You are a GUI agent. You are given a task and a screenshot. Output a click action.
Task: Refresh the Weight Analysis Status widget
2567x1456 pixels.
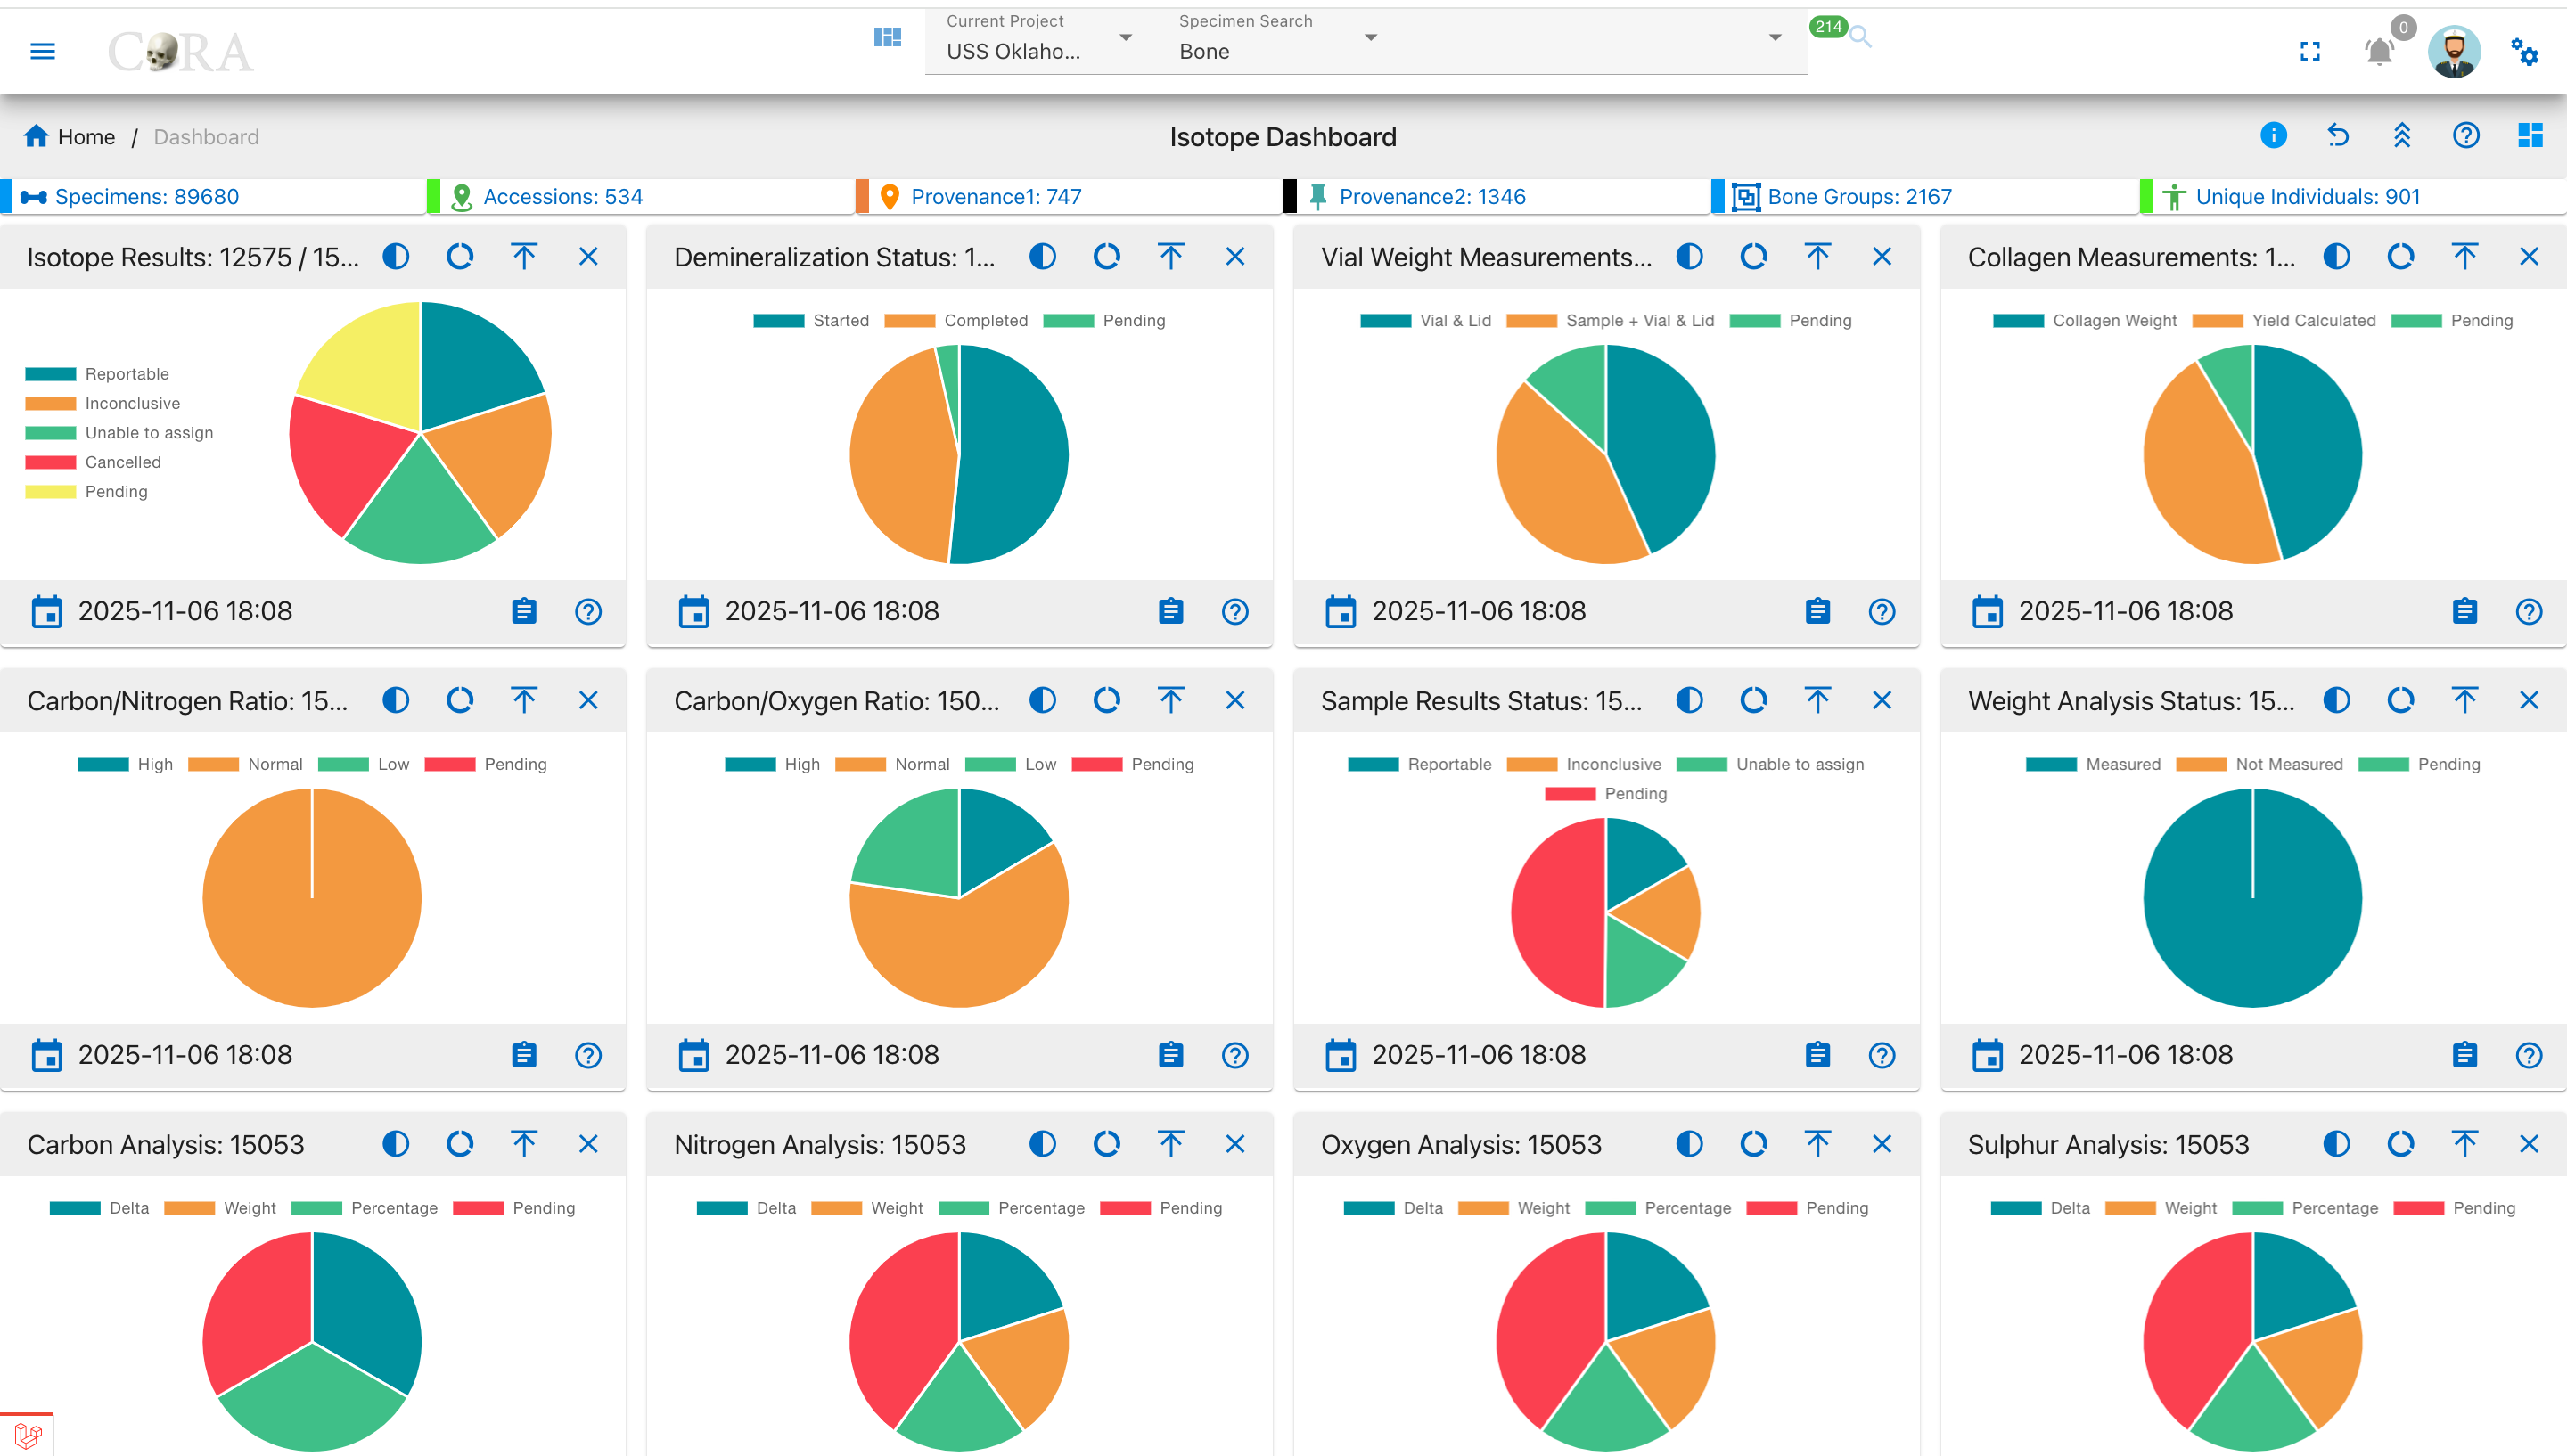(2401, 700)
